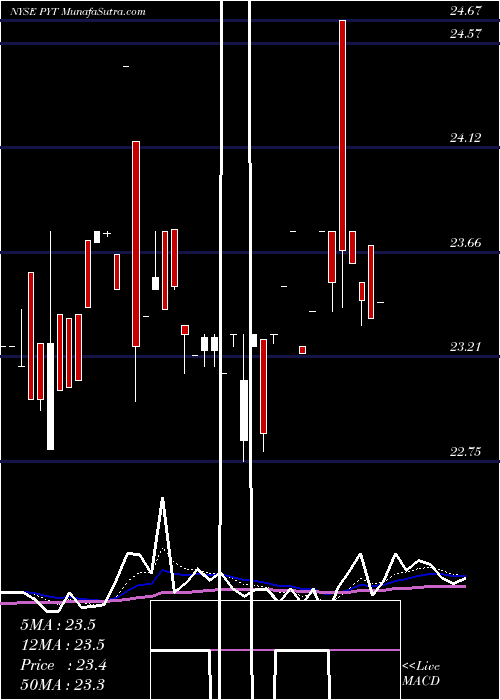This screenshot has width=500, height=700.
Task: Click the 50MA : 23.3 readout
Action: click(x=62, y=685)
